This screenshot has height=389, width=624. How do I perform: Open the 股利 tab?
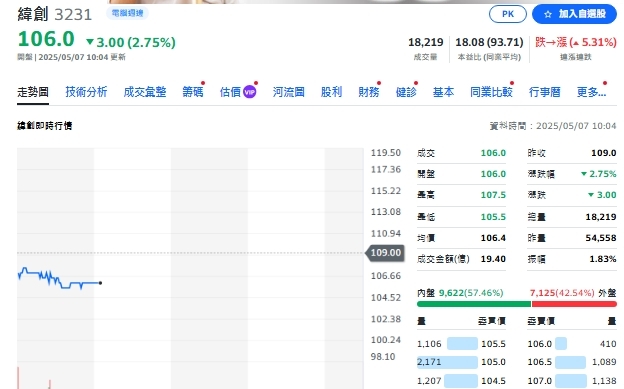point(332,92)
